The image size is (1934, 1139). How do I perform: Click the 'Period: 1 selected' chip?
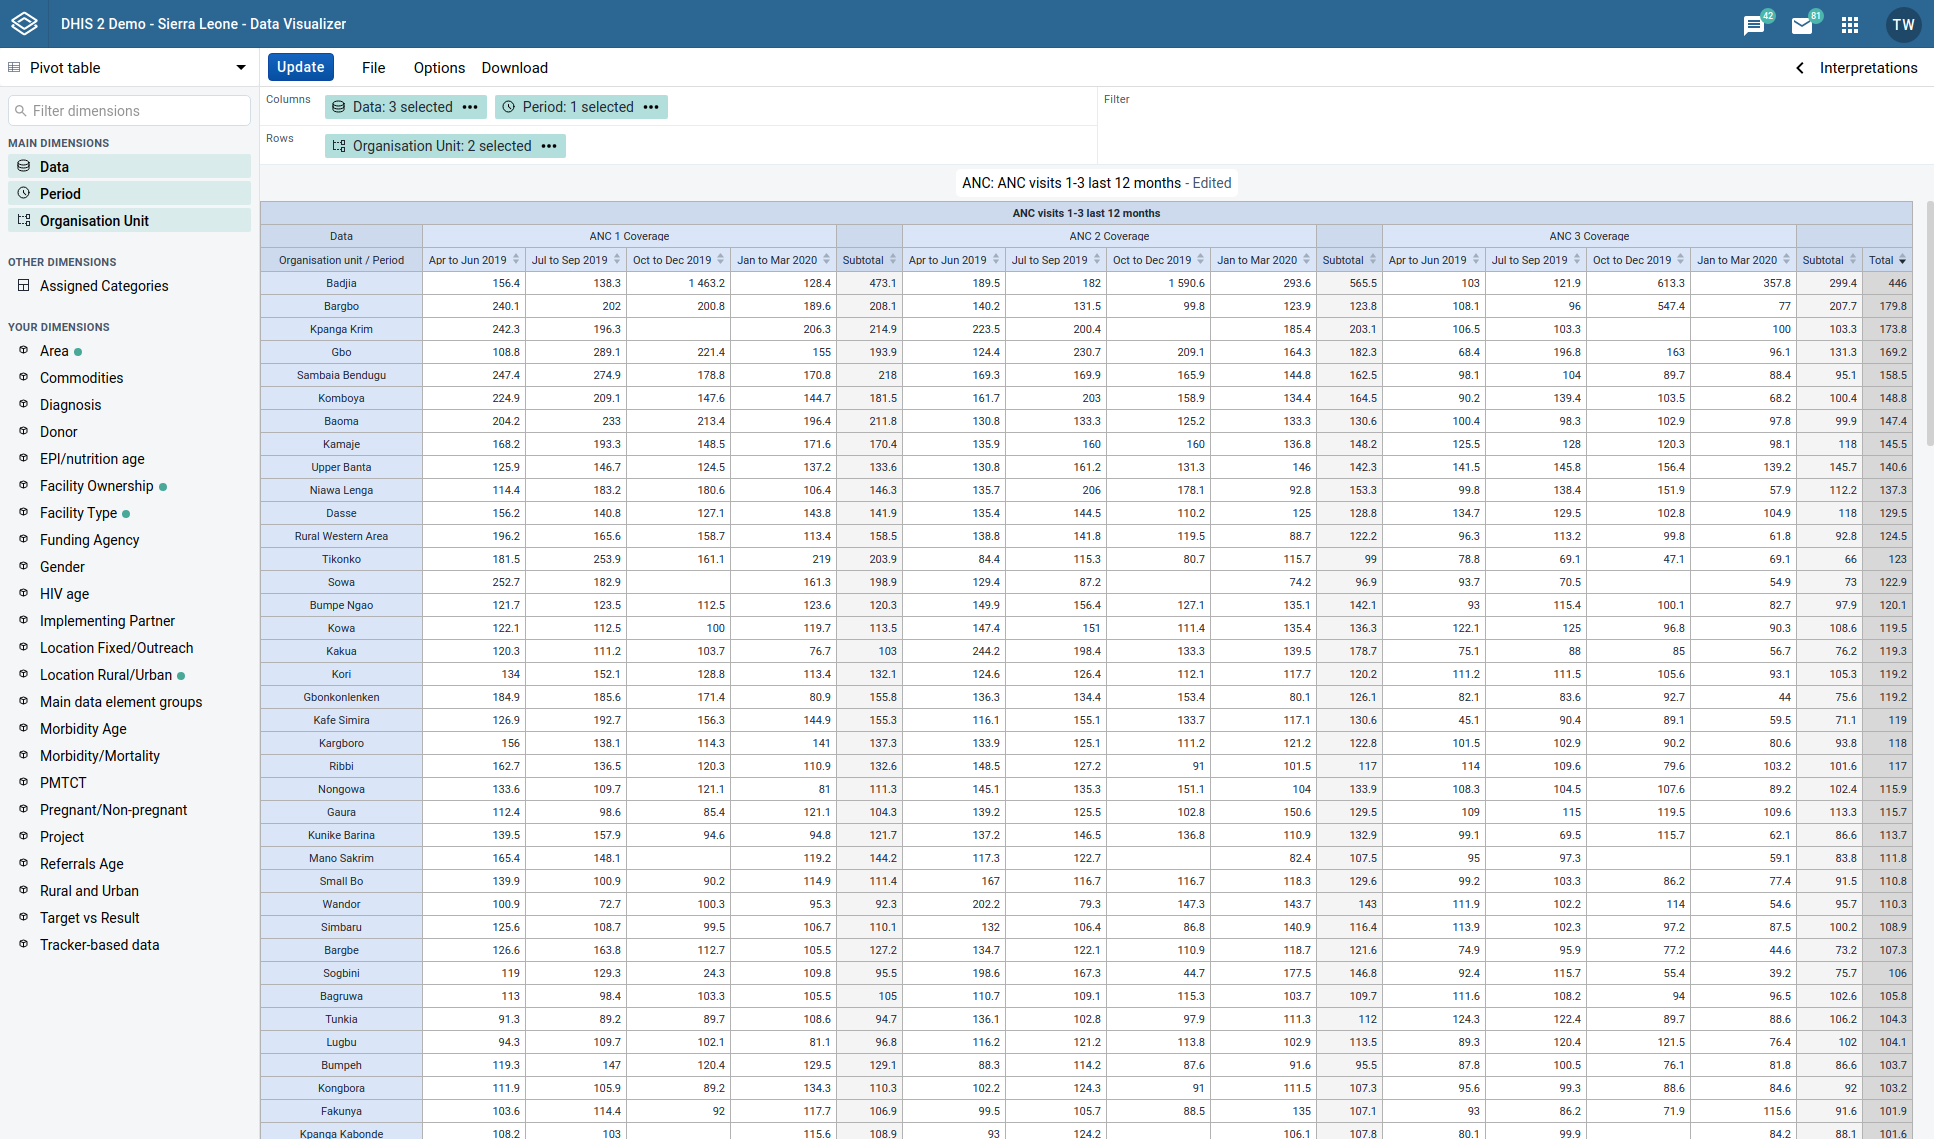click(579, 107)
